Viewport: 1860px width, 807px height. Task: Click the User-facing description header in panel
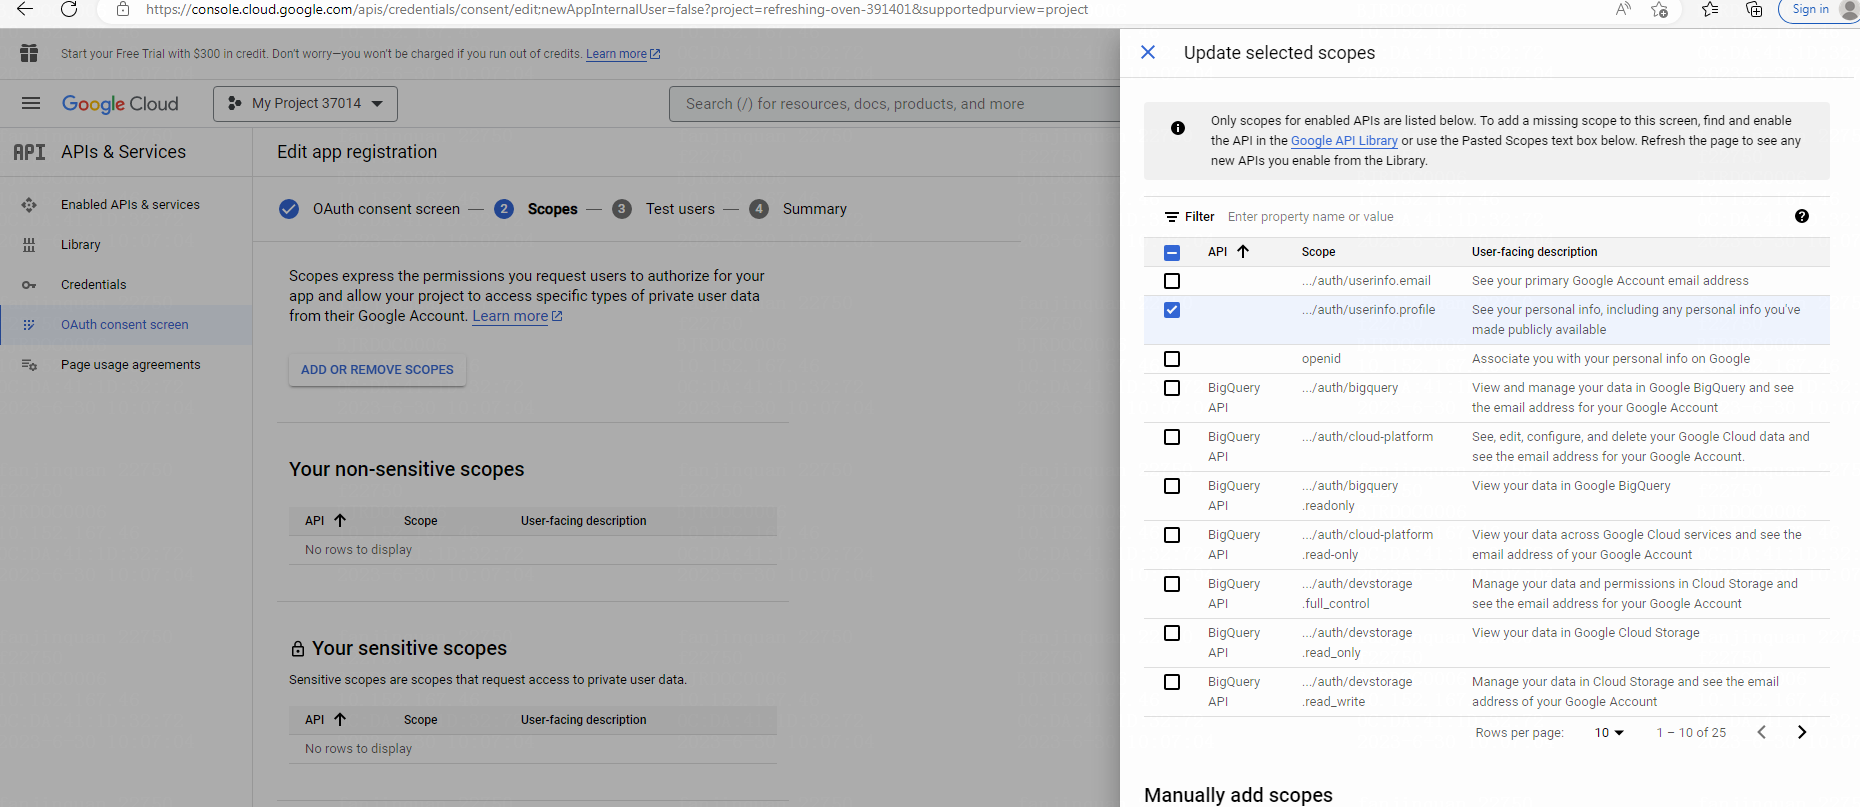1534,252
